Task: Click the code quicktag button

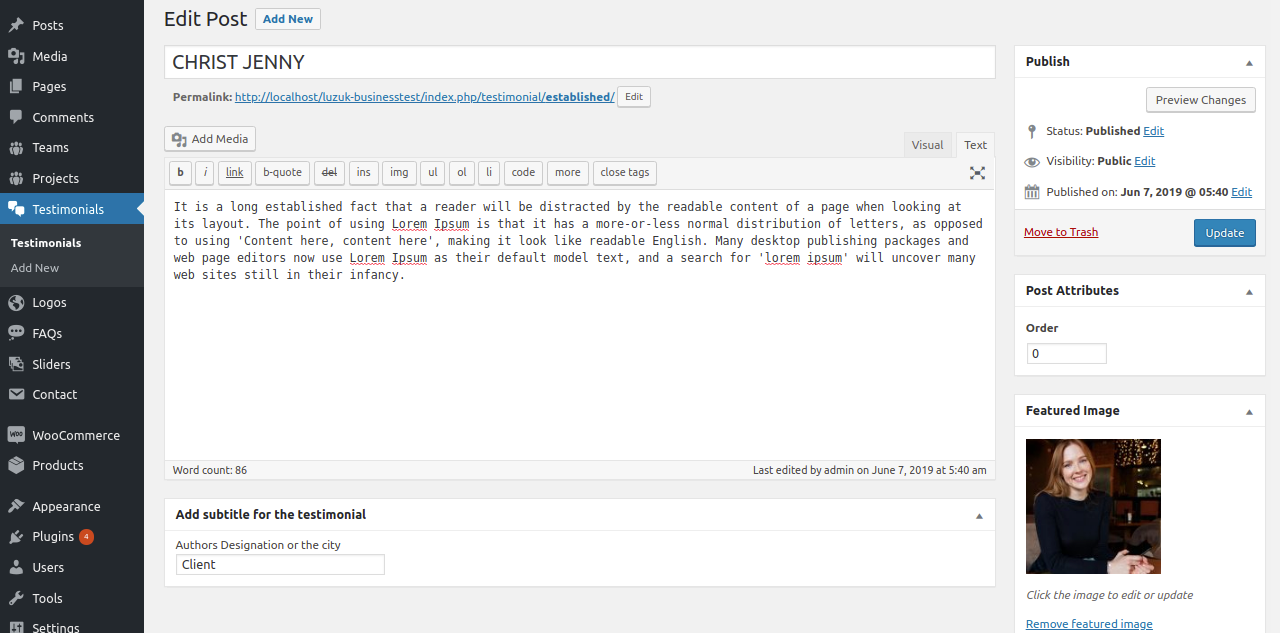Action: point(523,172)
